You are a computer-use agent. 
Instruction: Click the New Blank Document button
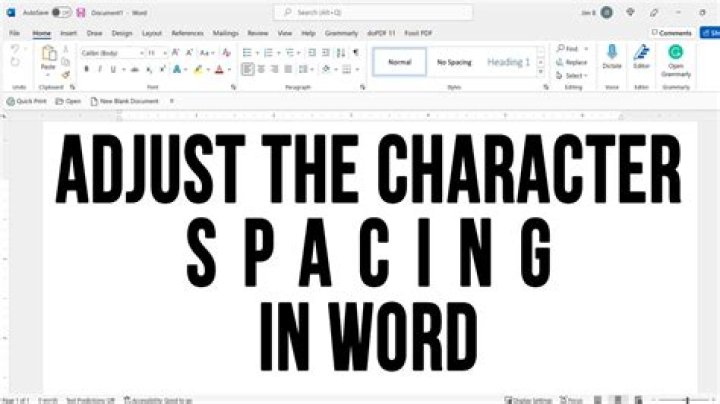pyautogui.click(x=125, y=101)
